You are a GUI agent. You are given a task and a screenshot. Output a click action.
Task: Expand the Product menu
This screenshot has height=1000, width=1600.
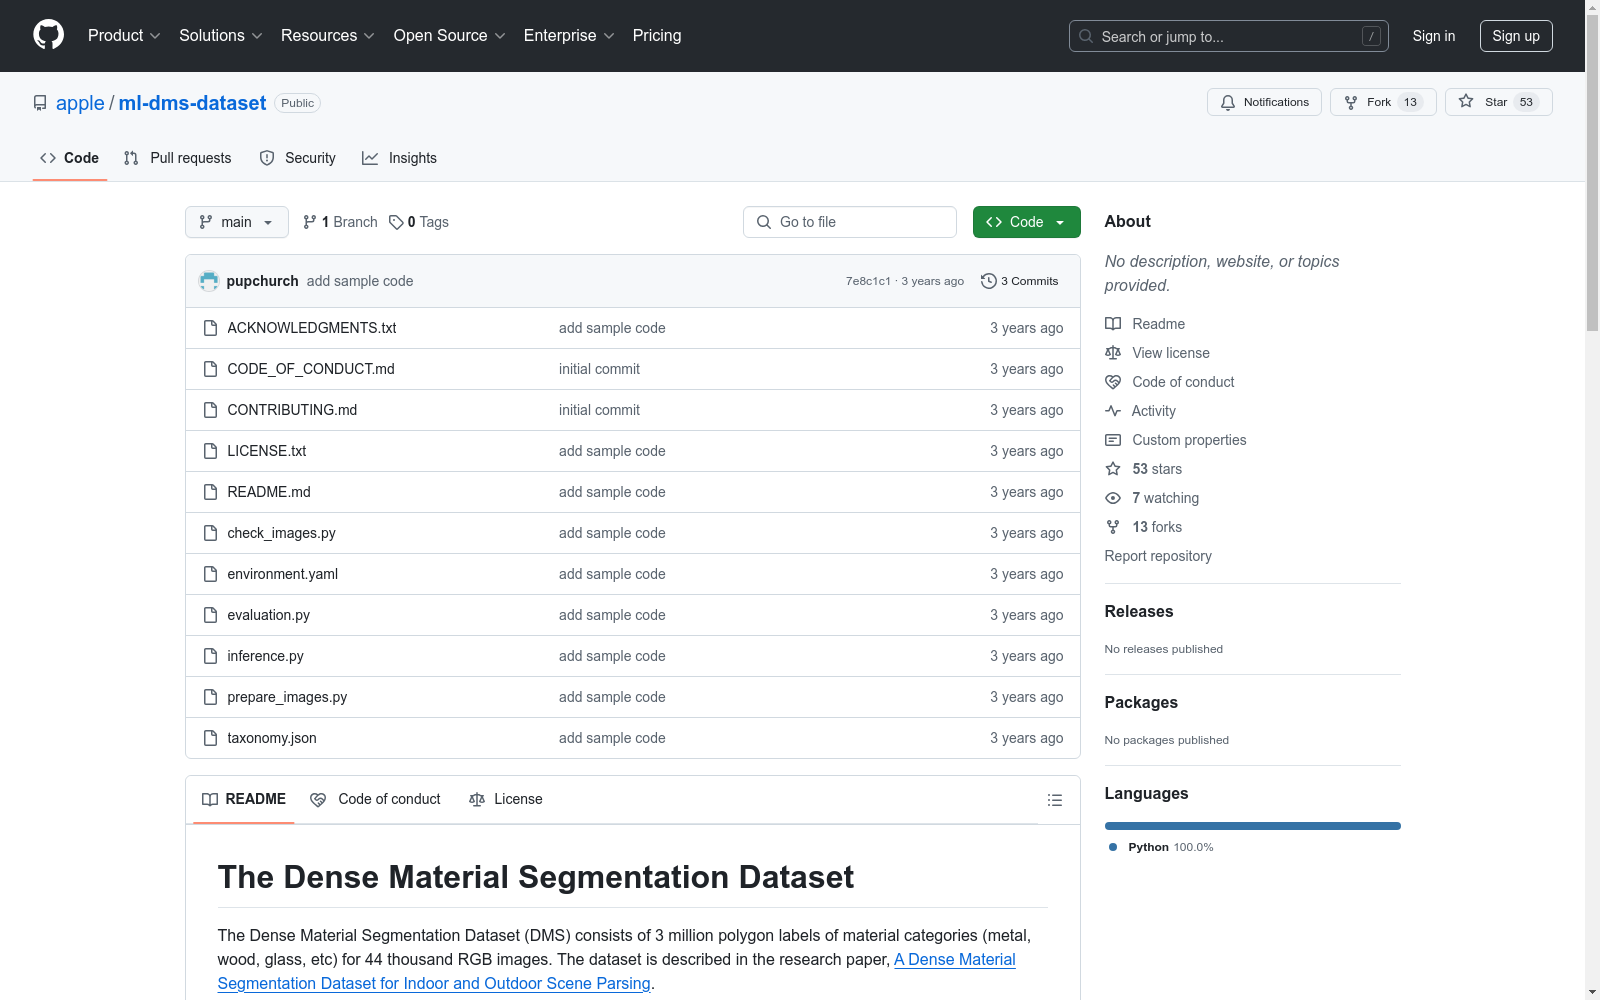click(x=124, y=35)
